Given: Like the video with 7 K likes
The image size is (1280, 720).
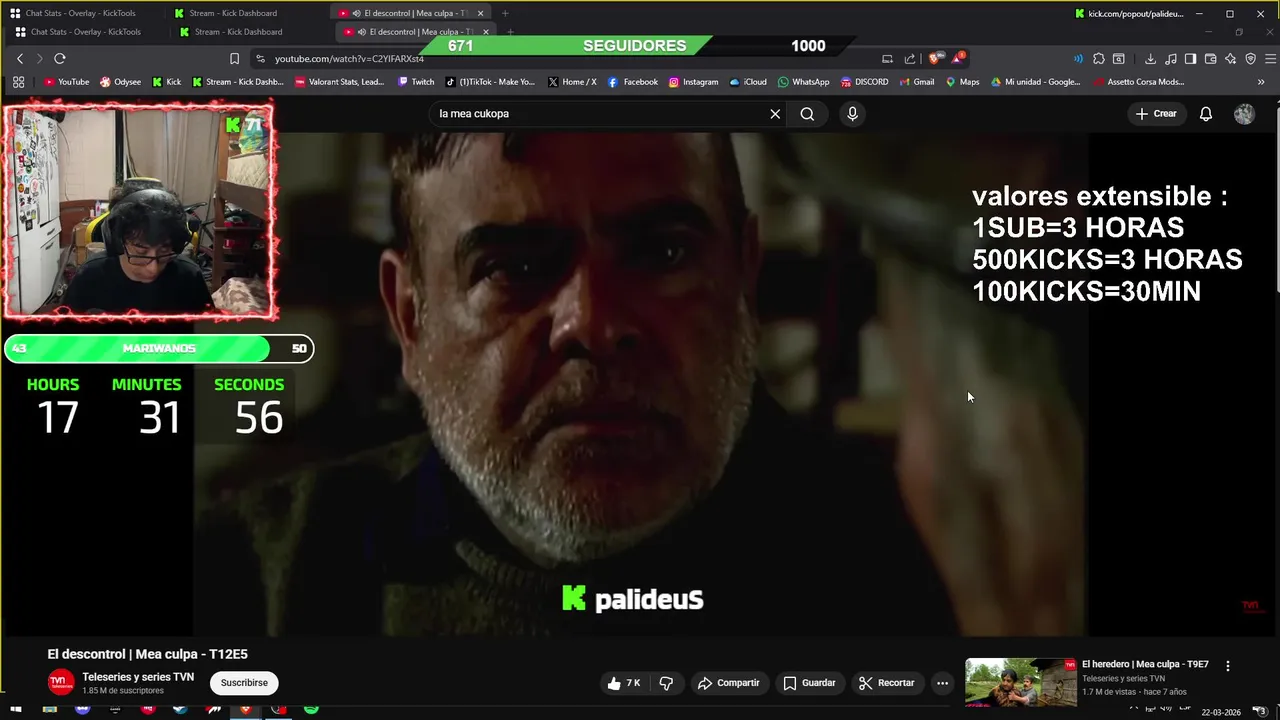Looking at the screenshot, I should (x=623, y=683).
